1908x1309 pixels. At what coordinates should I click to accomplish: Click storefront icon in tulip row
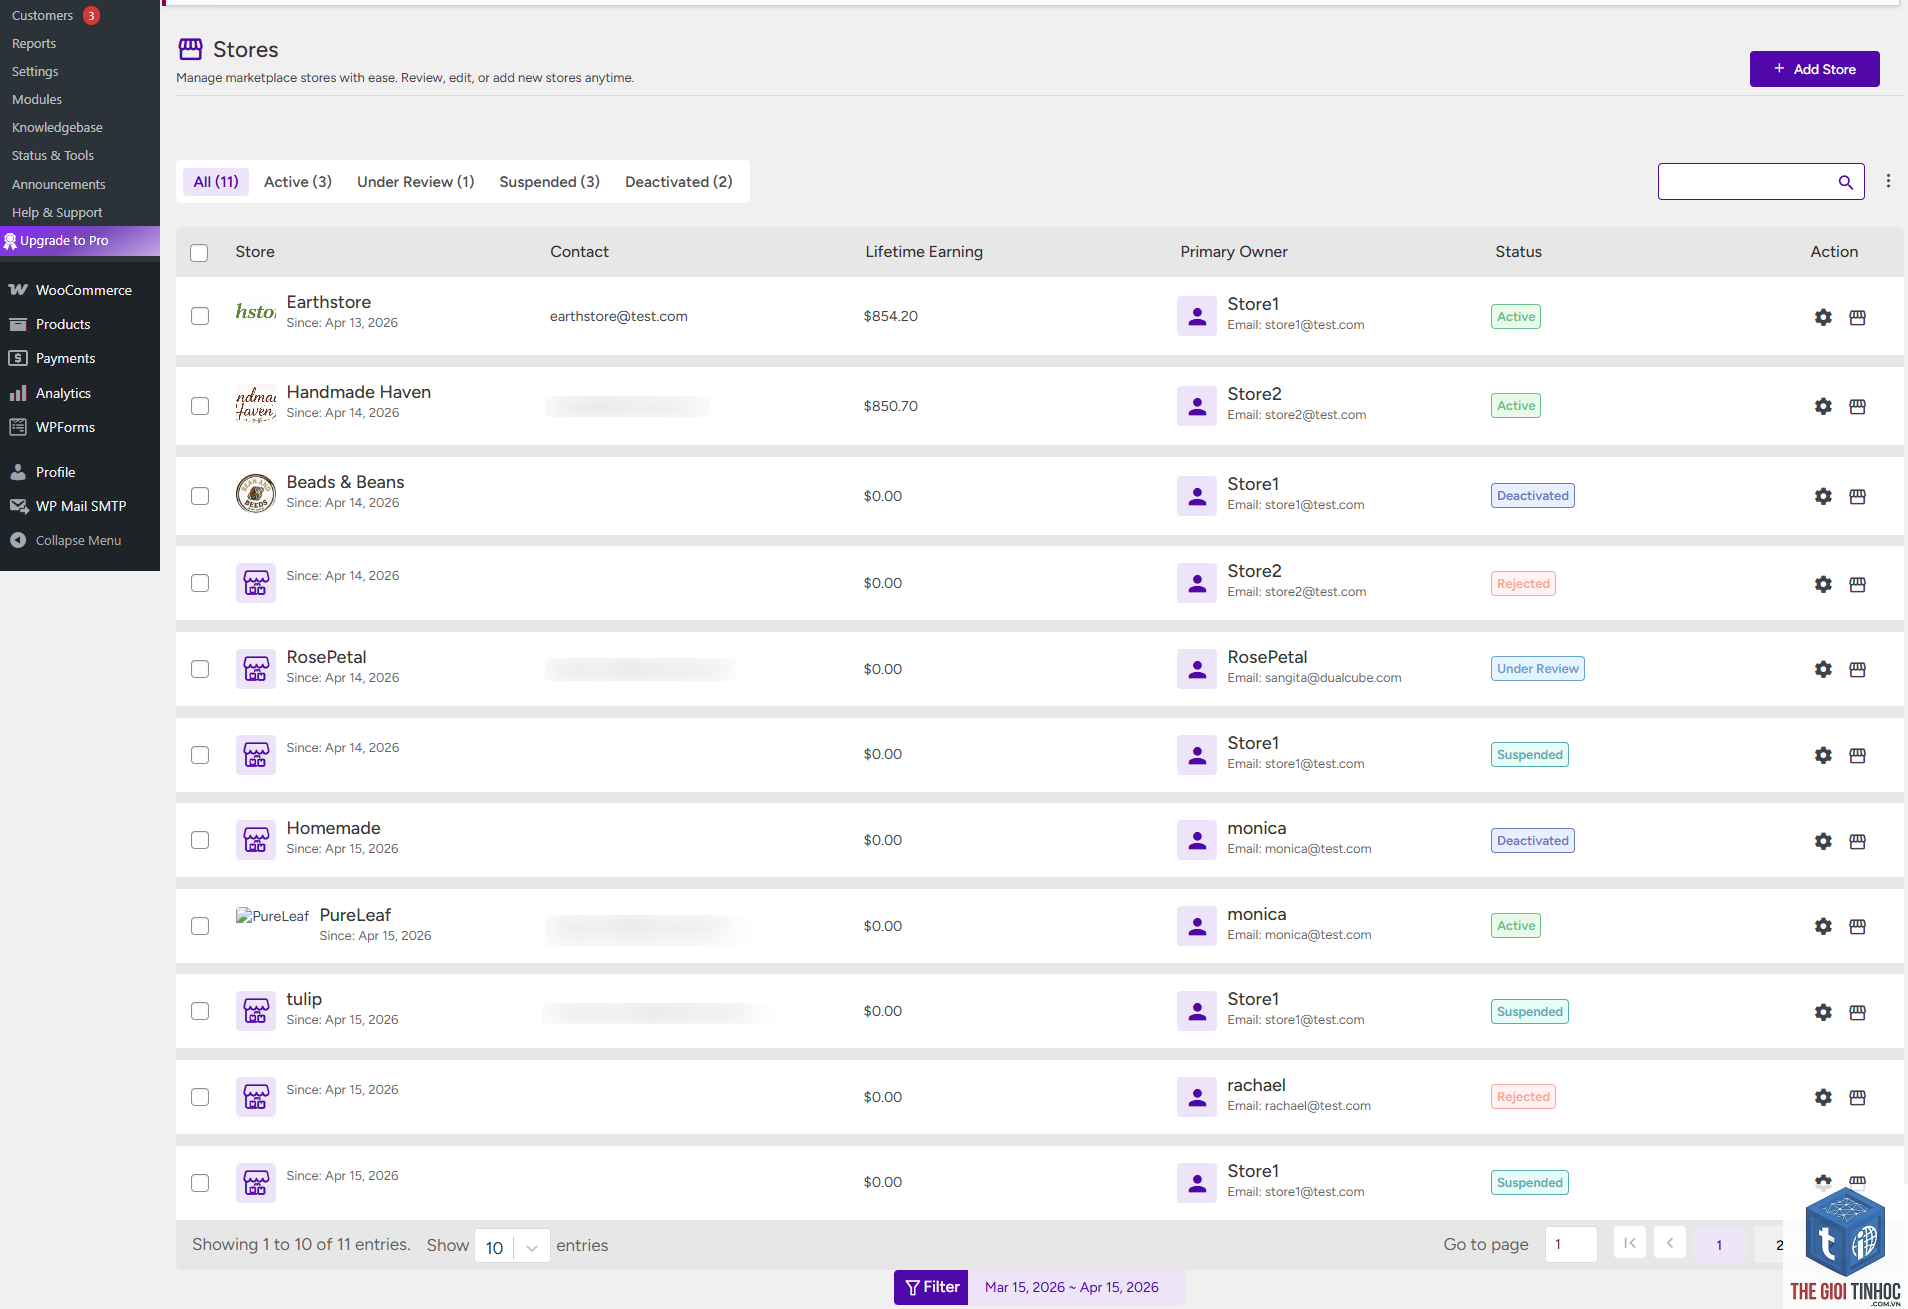pyautogui.click(x=1857, y=1012)
